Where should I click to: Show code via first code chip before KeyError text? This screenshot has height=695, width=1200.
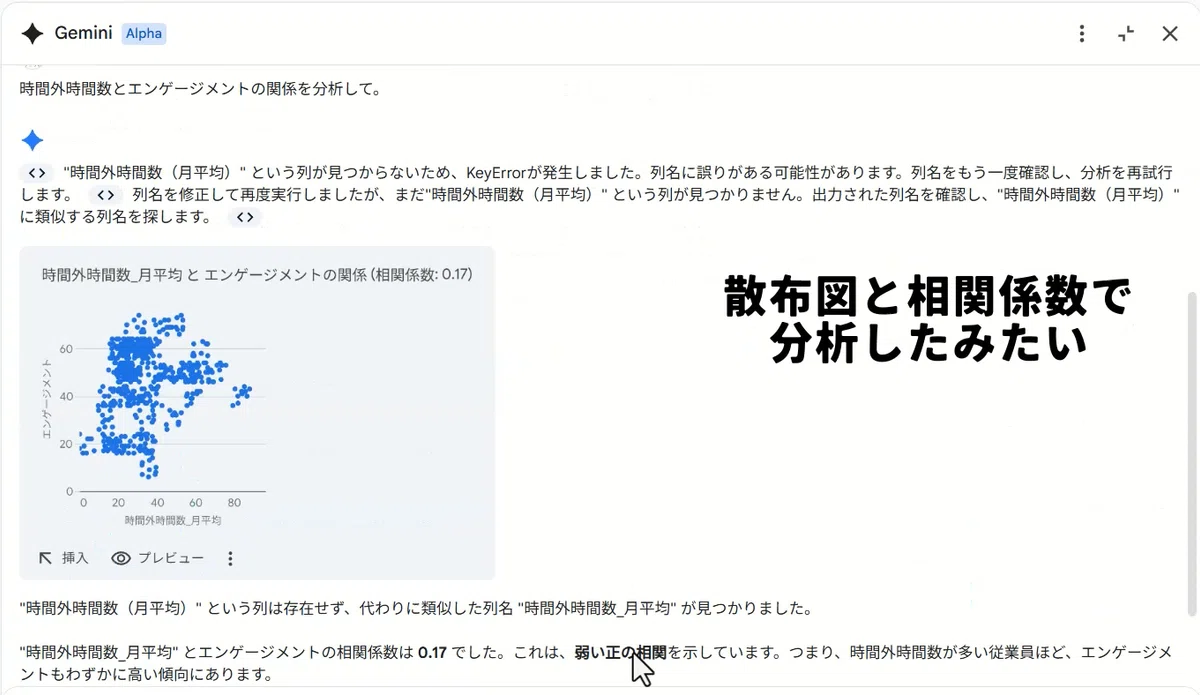click(x=37, y=172)
